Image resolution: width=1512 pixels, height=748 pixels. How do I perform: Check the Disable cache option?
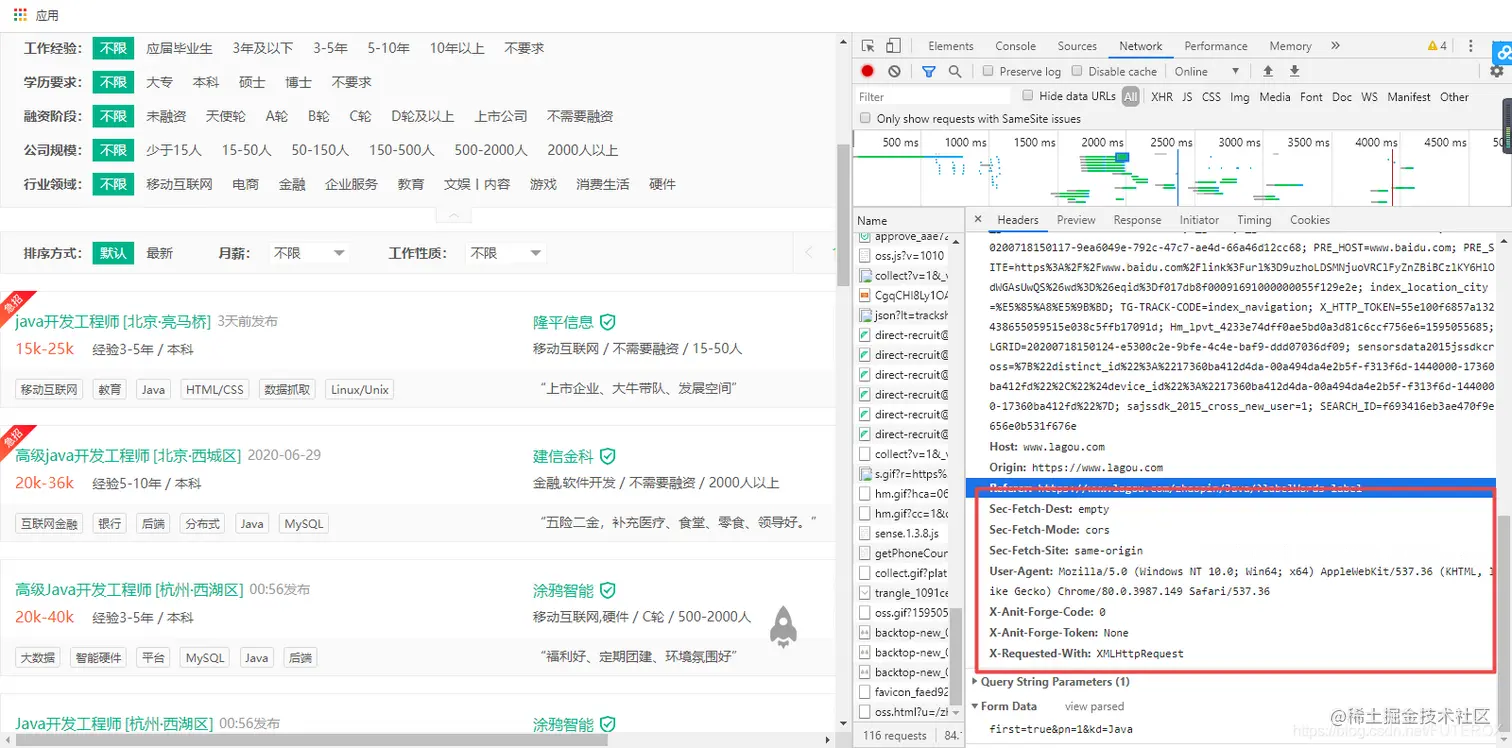[x=1075, y=71]
